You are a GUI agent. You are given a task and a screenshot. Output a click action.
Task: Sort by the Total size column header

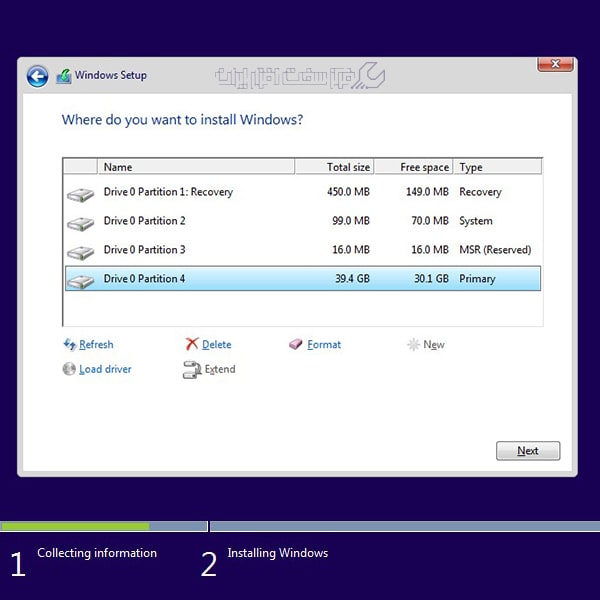point(334,167)
